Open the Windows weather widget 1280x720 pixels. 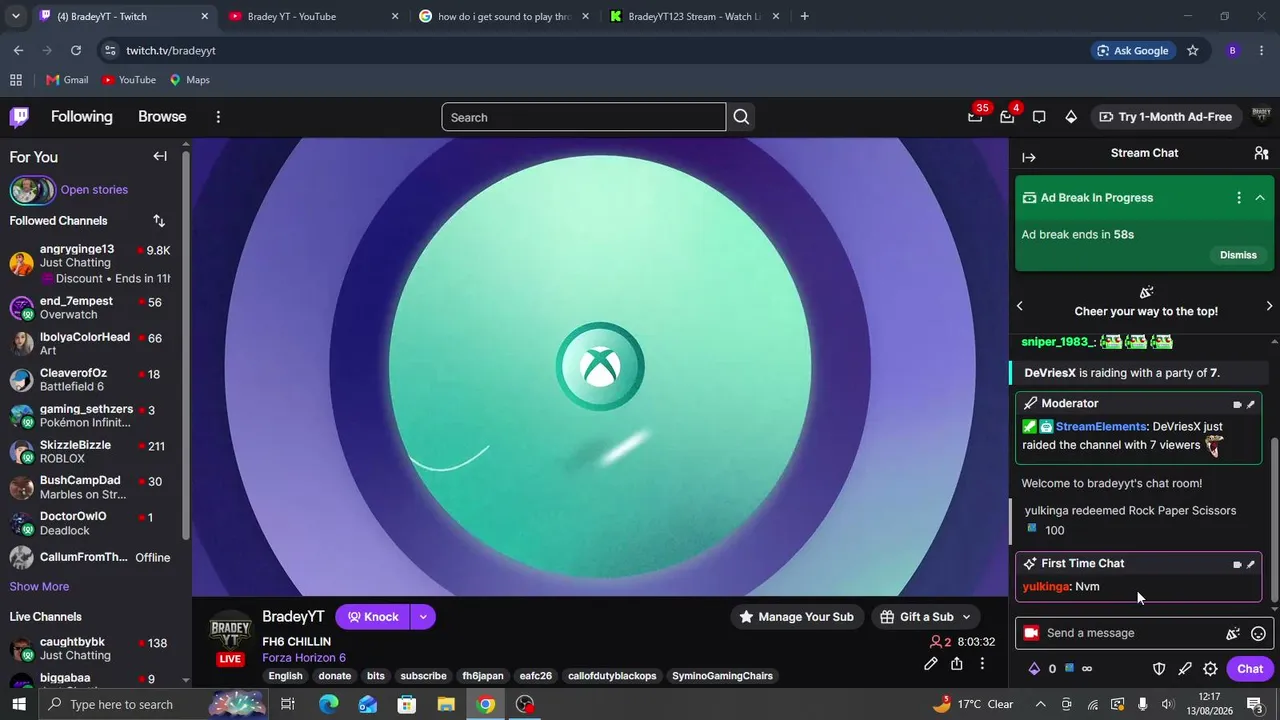click(973, 705)
